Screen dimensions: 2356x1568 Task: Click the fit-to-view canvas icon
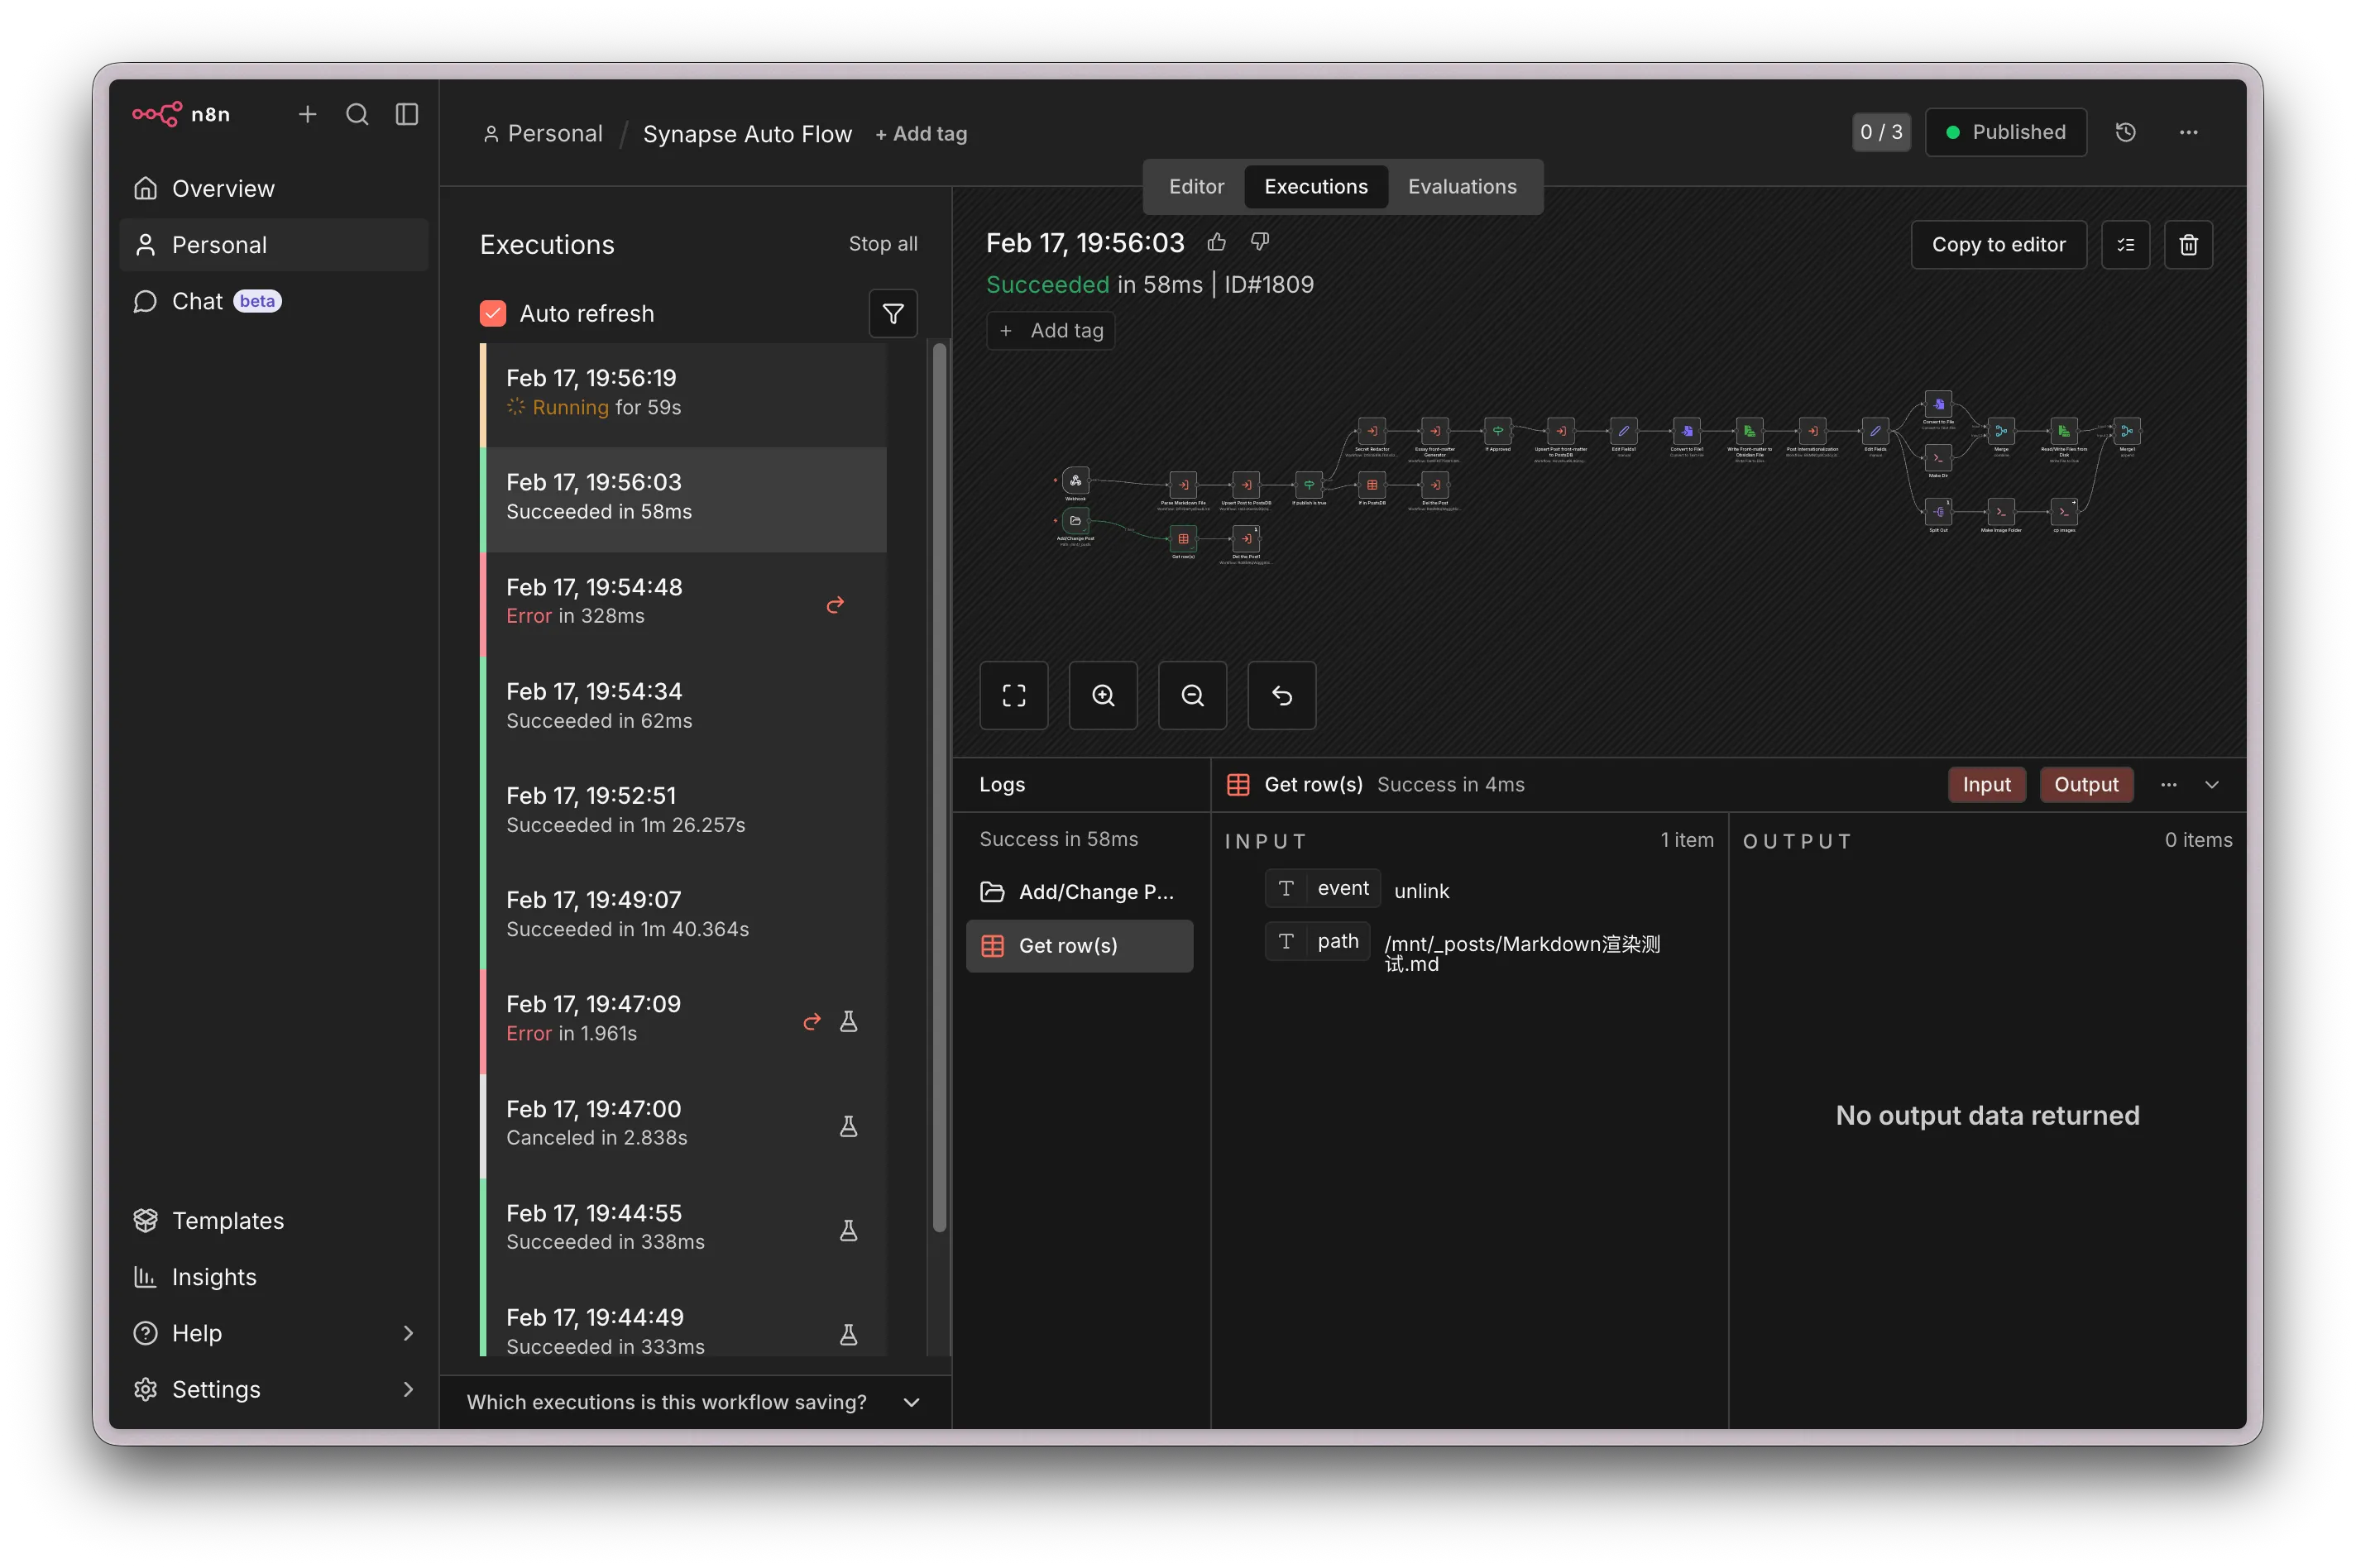pyautogui.click(x=1014, y=695)
